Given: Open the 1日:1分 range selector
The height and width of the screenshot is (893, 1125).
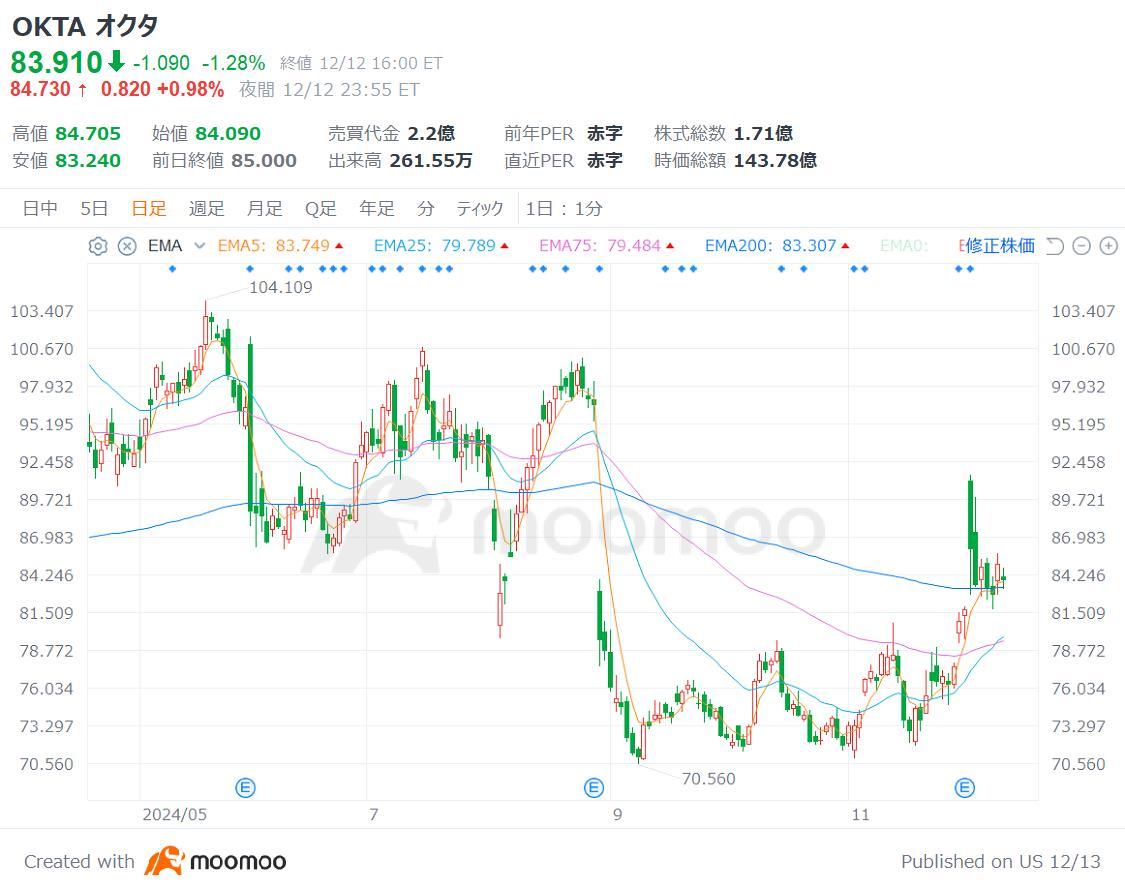Looking at the screenshot, I should pos(564,209).
